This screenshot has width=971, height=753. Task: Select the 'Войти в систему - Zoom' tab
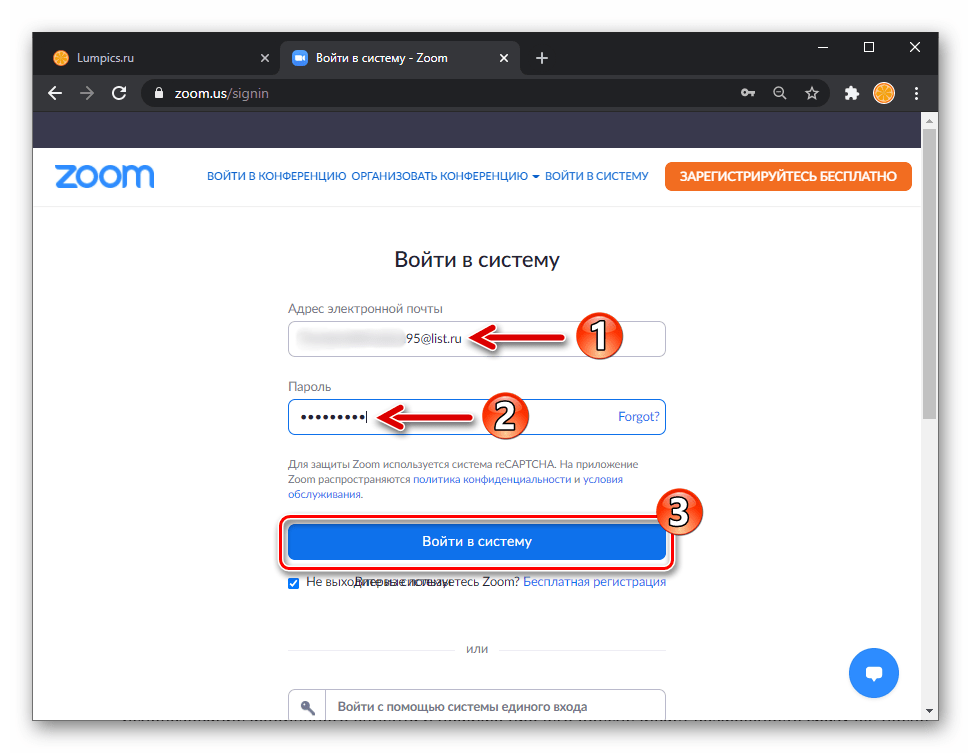pos(399,58)
